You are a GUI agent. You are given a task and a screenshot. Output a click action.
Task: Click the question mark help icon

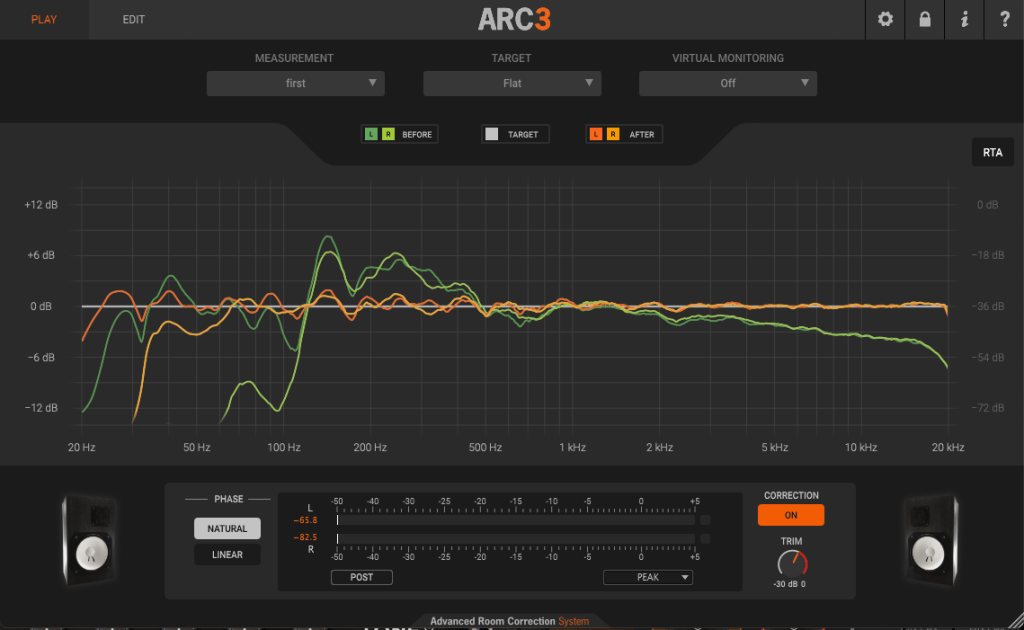click(x=1003, y=20)
